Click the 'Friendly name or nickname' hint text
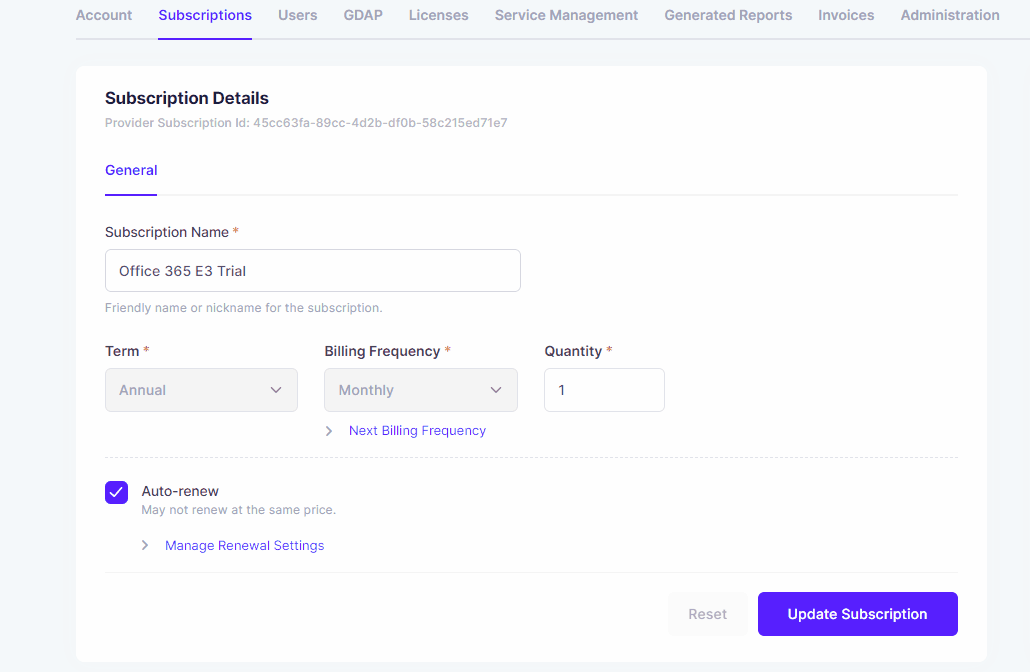This screenshot has width=1030, height=672. click(243, 308)
